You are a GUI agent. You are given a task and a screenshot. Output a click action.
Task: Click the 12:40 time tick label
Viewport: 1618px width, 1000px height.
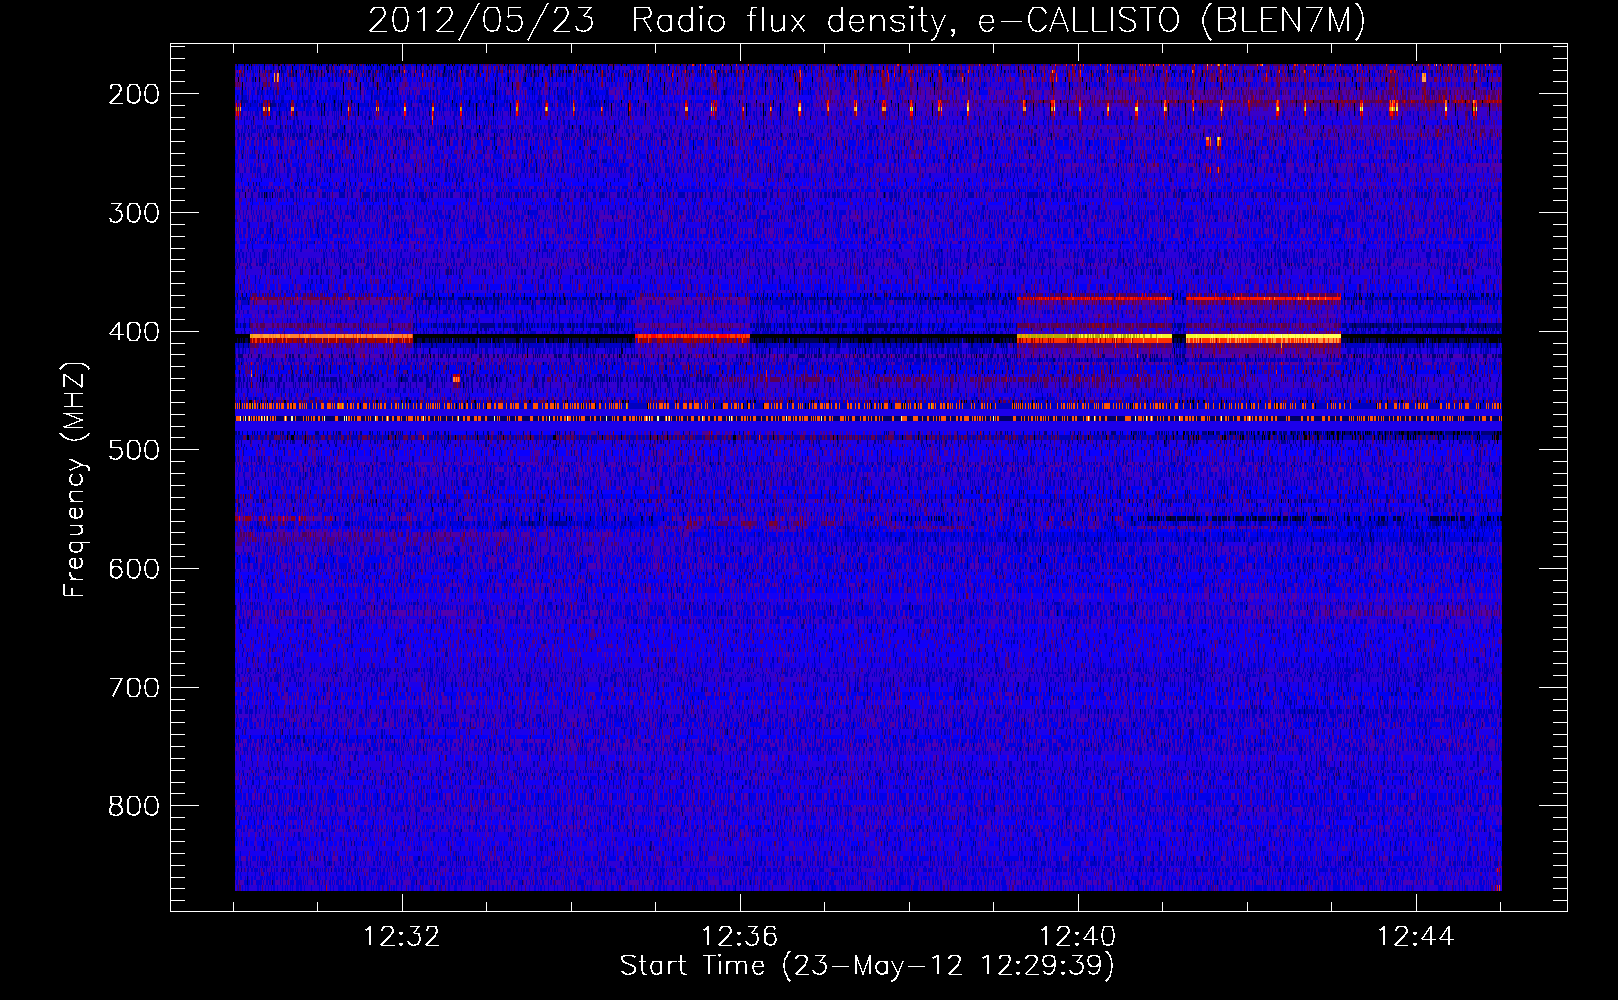(x=1078, y=937)
